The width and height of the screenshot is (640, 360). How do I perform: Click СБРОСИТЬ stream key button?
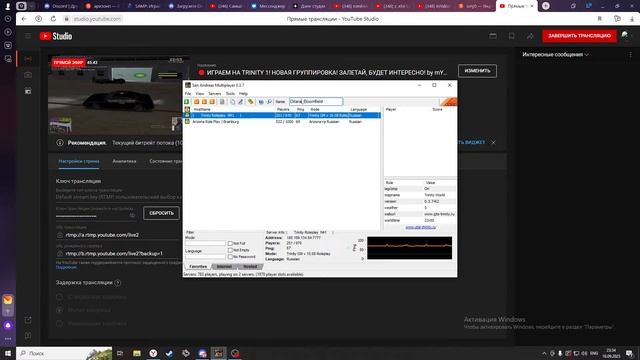coord(161,213)
